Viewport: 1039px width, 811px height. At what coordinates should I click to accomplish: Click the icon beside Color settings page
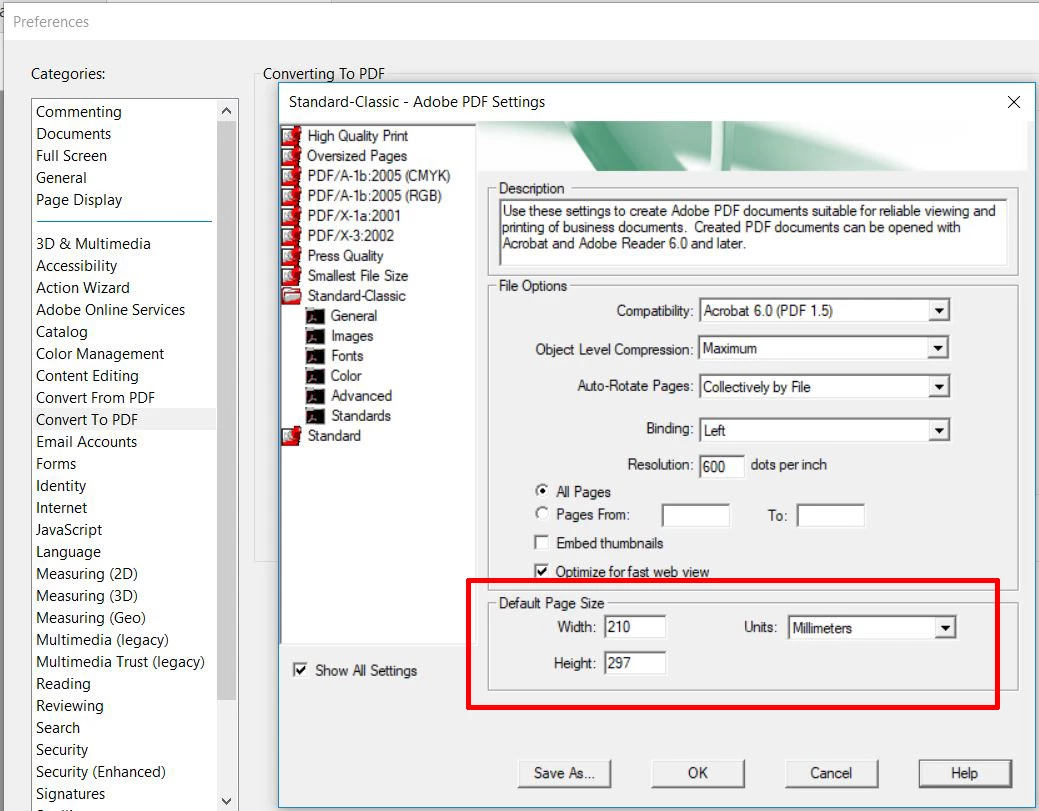pyautogui.click(x=315, y=376)
